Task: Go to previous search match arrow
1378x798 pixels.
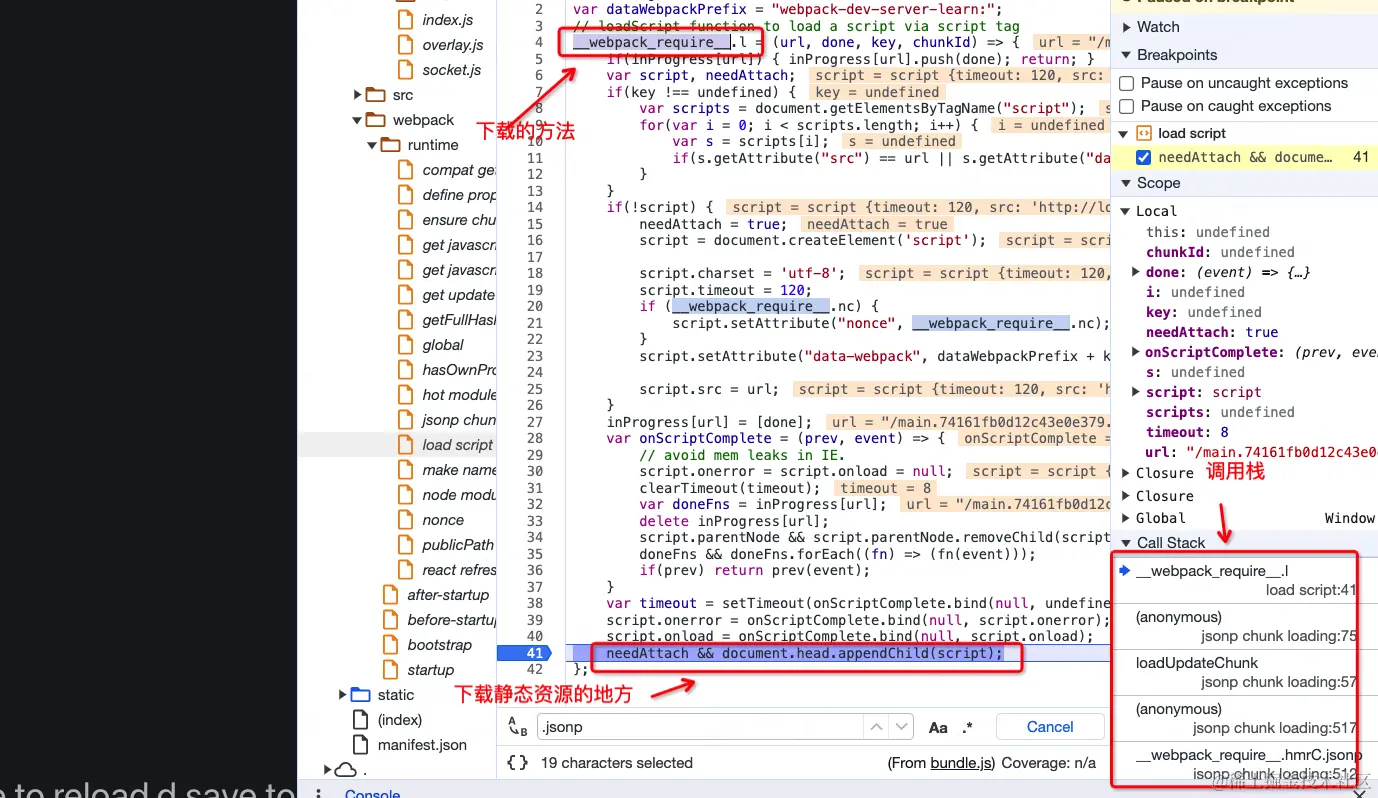Action: pos(877,727)
